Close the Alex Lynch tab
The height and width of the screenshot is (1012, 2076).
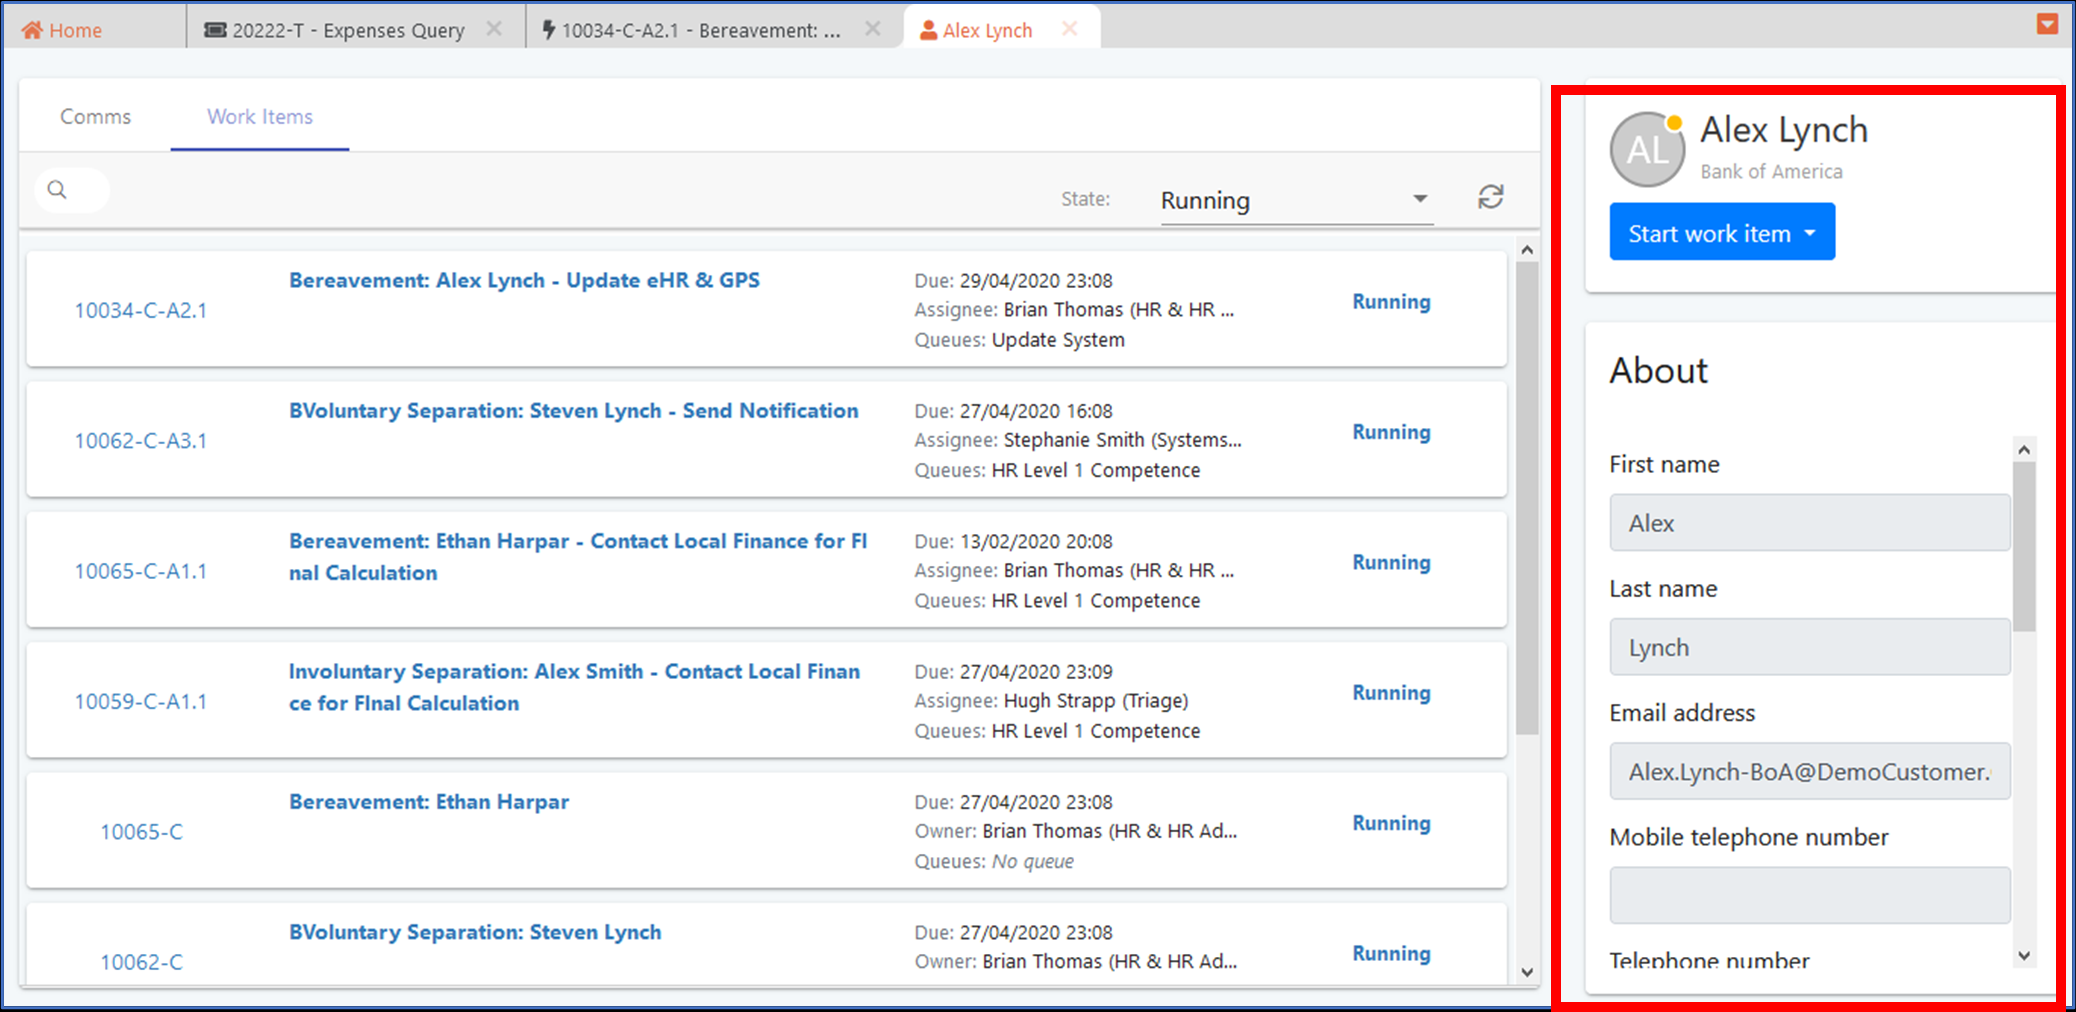tap(1069, 30)
